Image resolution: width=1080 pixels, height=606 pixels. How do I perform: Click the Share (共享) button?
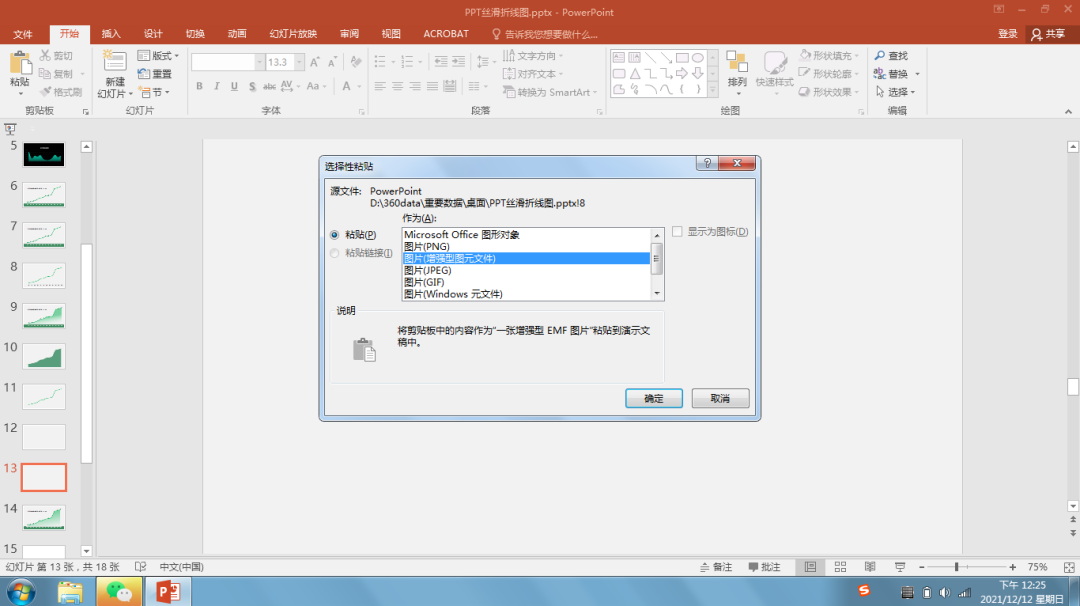coord(1048,34)
